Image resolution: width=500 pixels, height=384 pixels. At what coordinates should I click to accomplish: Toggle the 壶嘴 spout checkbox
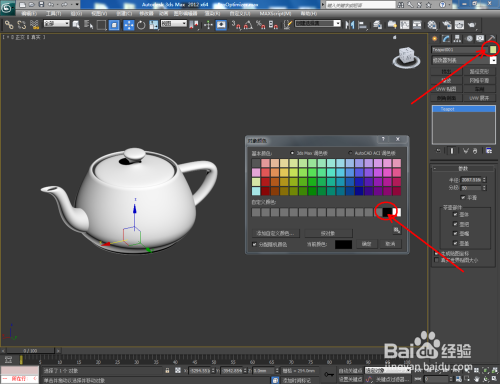click(455, 233)
